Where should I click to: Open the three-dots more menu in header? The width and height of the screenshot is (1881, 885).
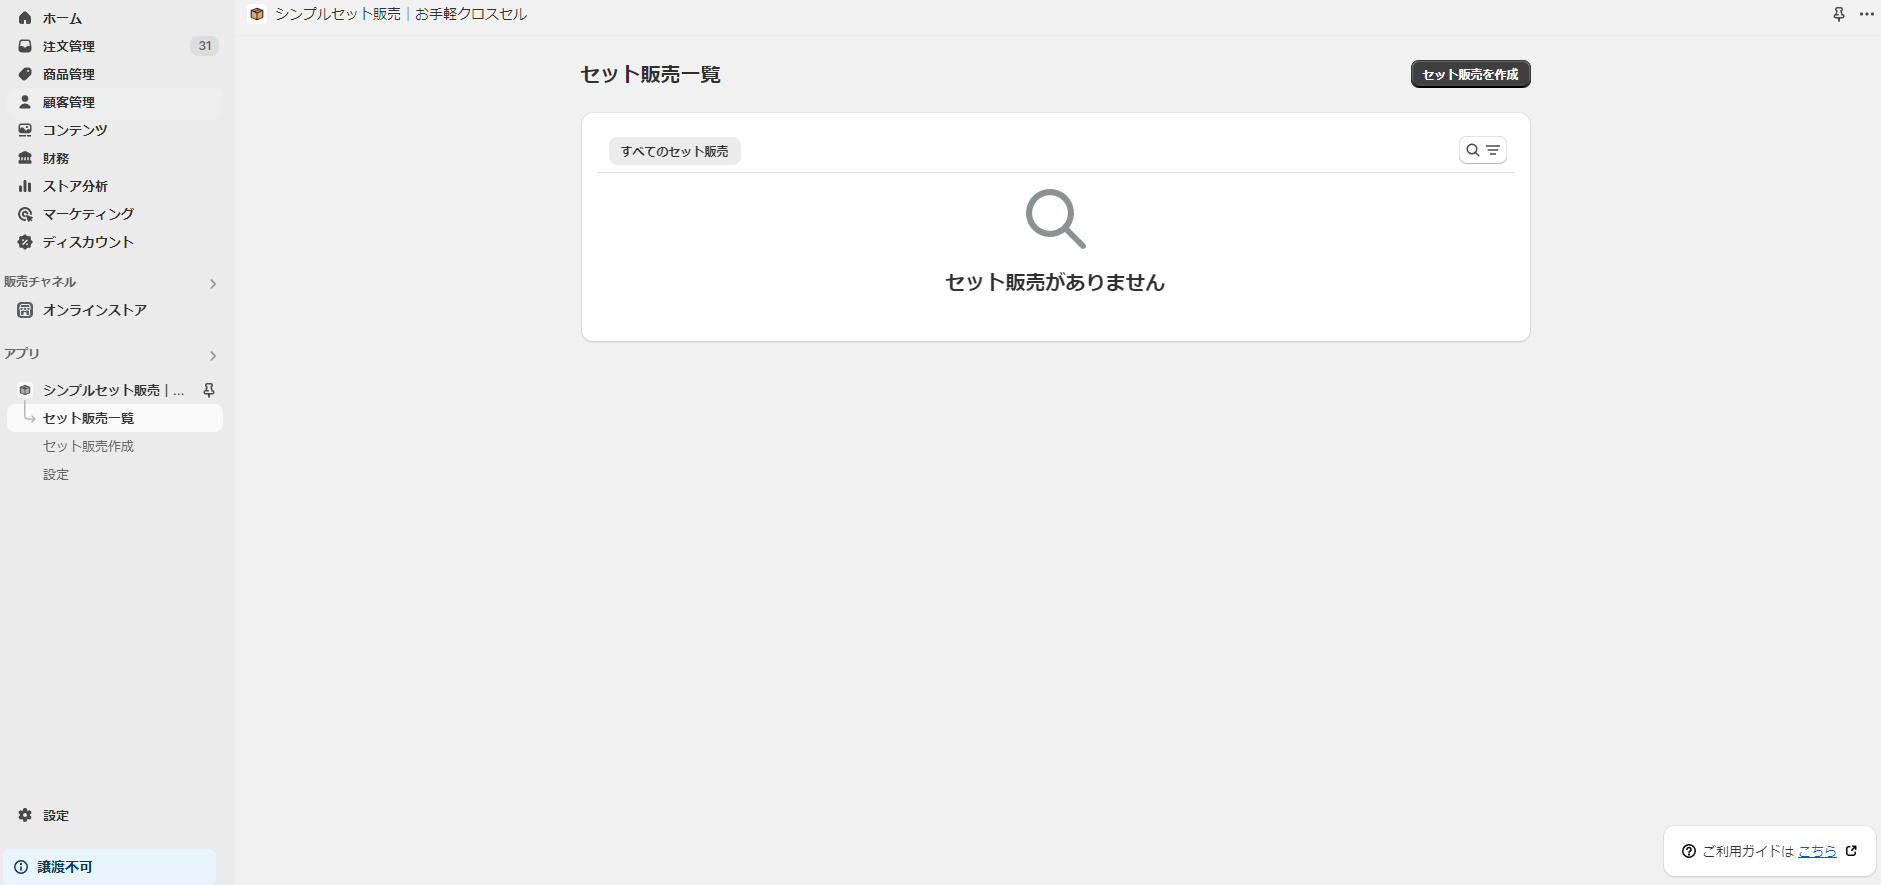tap(1866, 14)
